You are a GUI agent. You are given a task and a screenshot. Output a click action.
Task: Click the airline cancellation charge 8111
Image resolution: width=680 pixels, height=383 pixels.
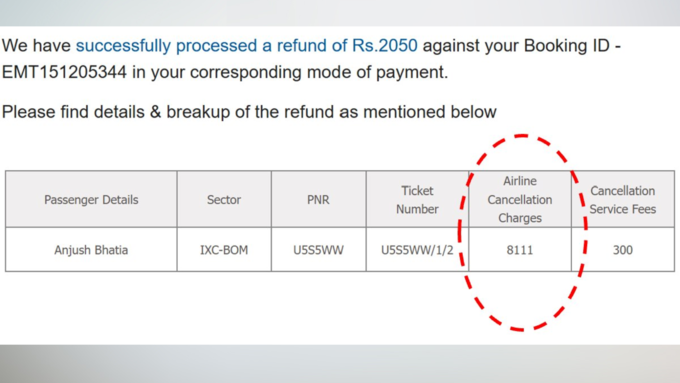point(520,250)
